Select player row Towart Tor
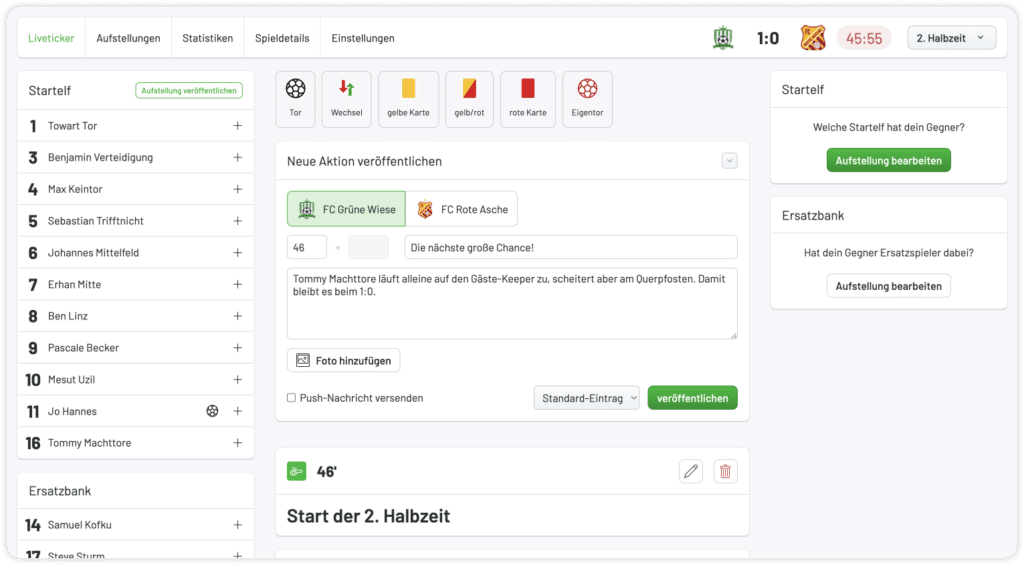1024x565 pixels. 136,125
